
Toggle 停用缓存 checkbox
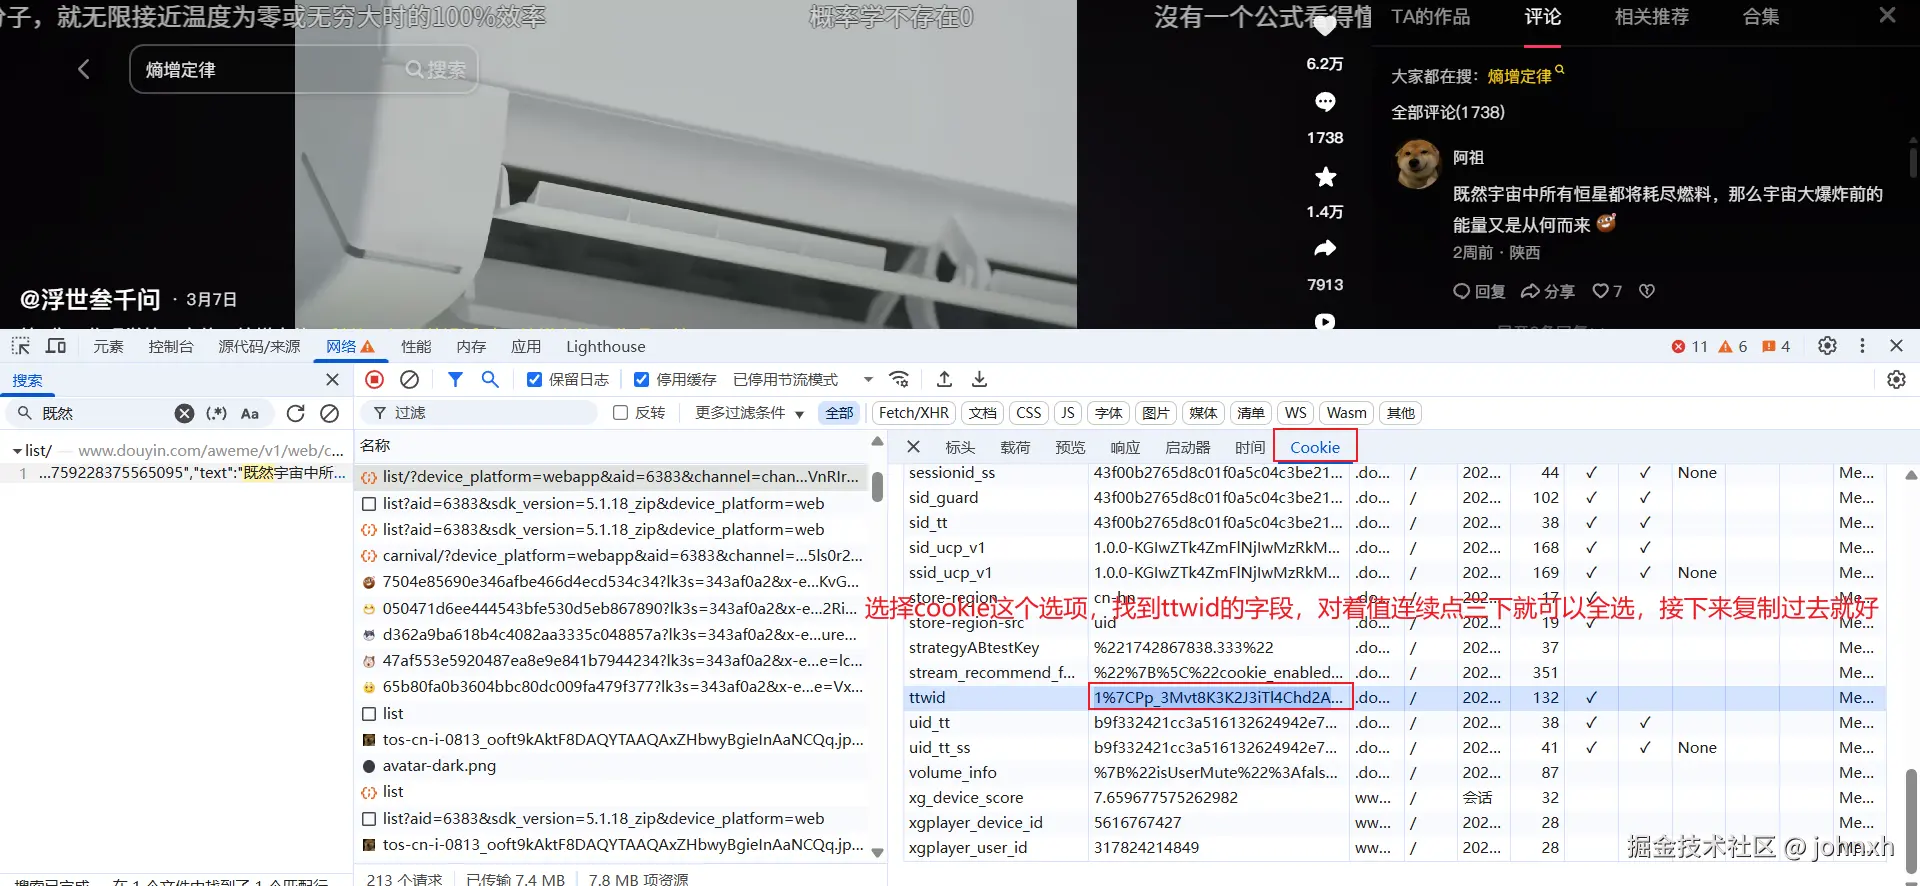(641, 379)
